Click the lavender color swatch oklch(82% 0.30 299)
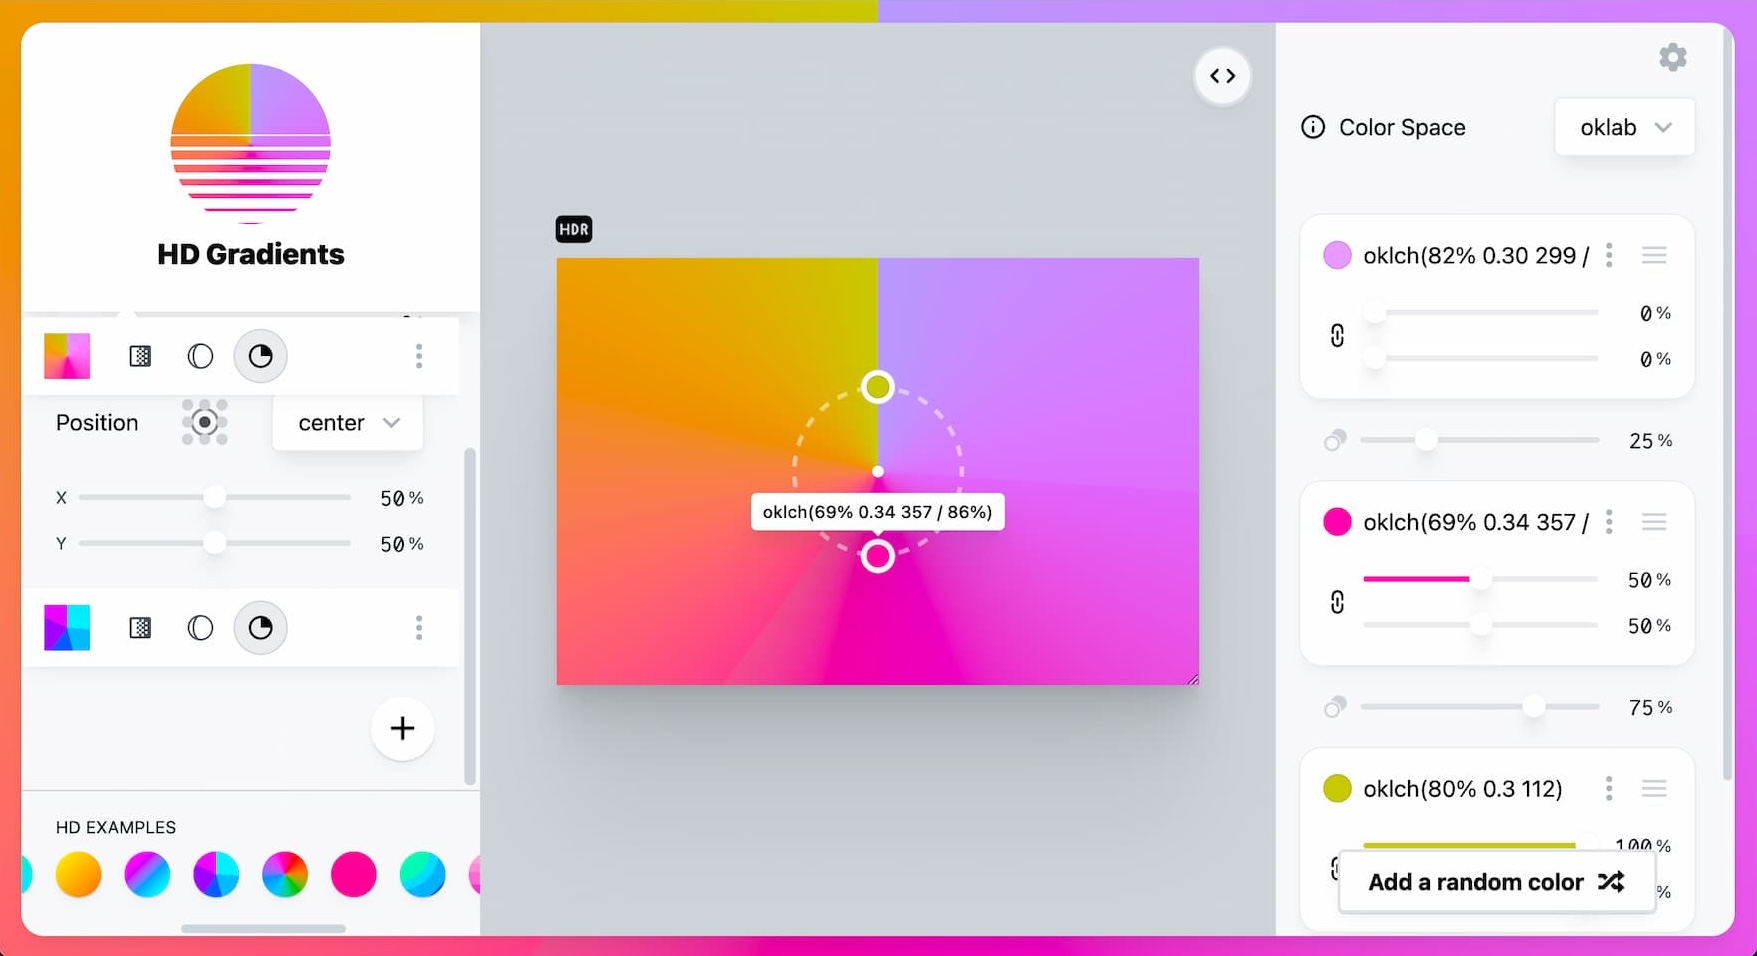Viewport: 1757px width, 956px height. pyautogui.click(x=1337, y=256)
